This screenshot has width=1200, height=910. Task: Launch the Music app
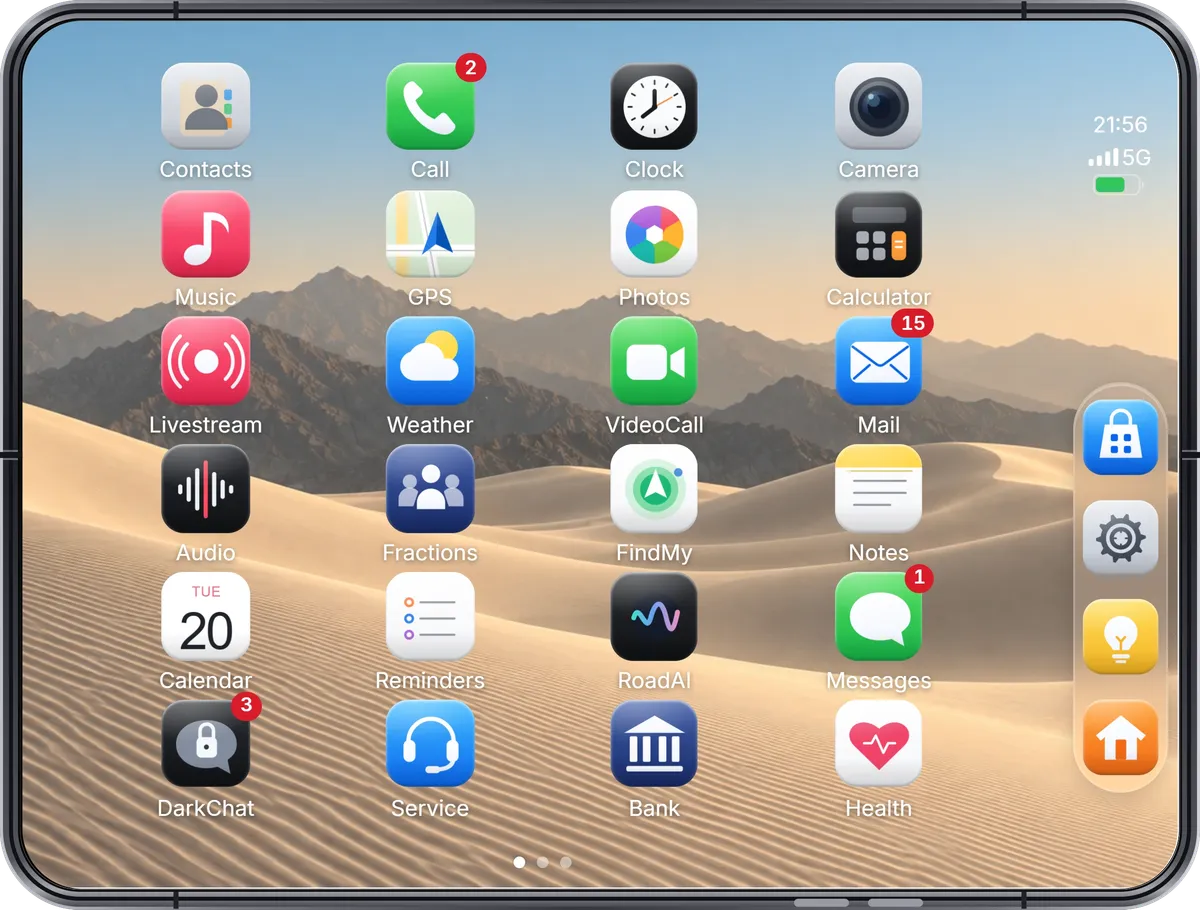205,235
